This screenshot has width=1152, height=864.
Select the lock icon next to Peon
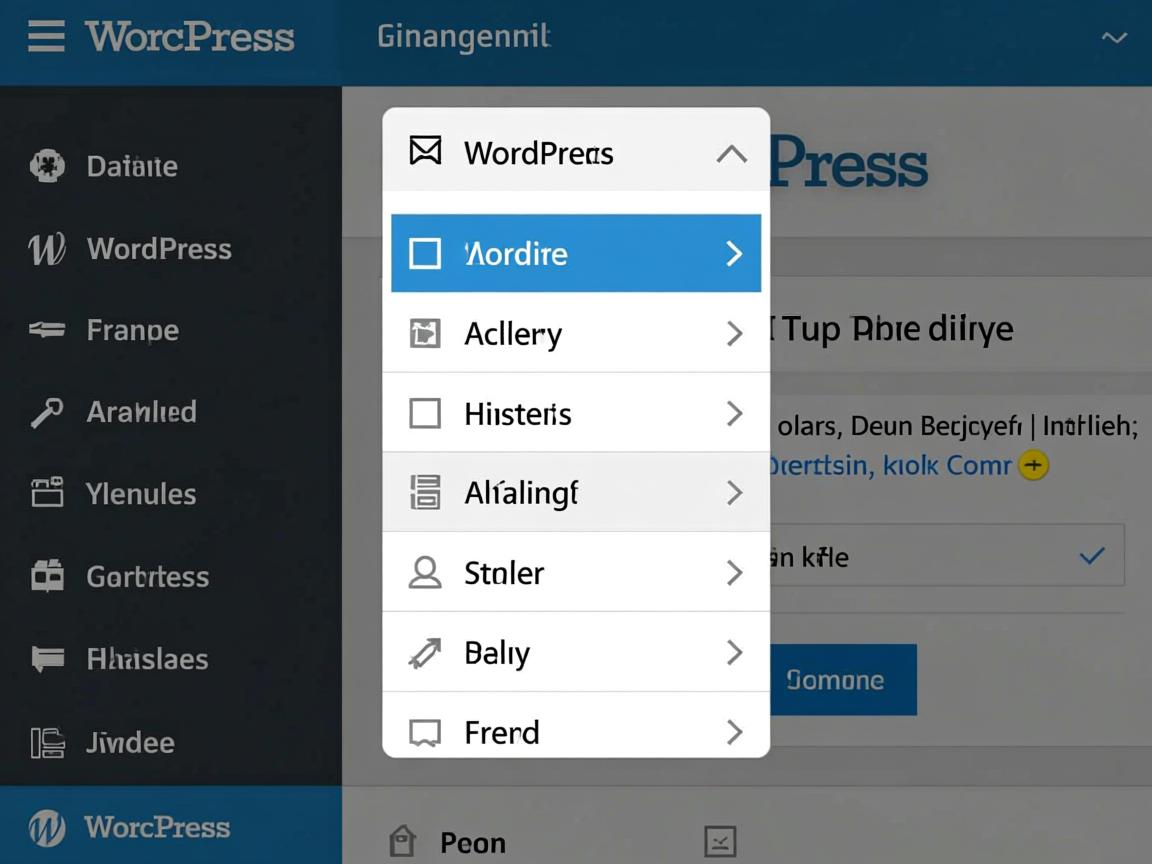click(x=403, y=843)
